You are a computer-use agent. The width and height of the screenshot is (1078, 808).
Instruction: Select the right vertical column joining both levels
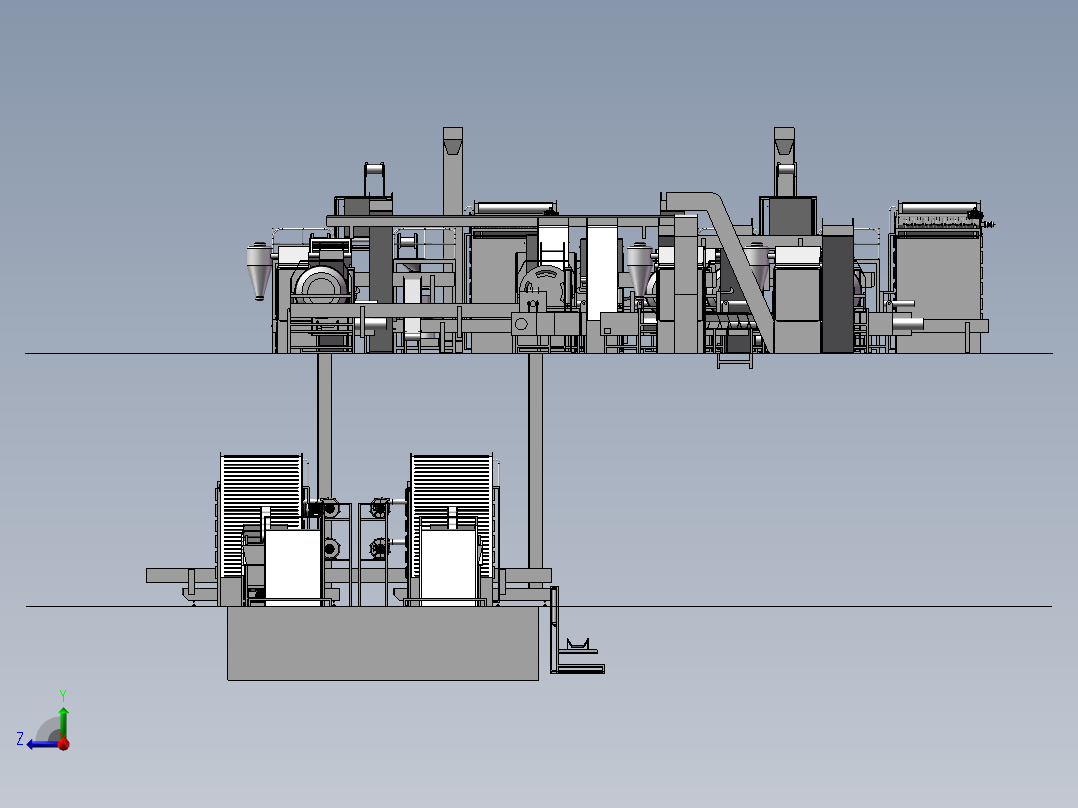(x=536, y=461)
